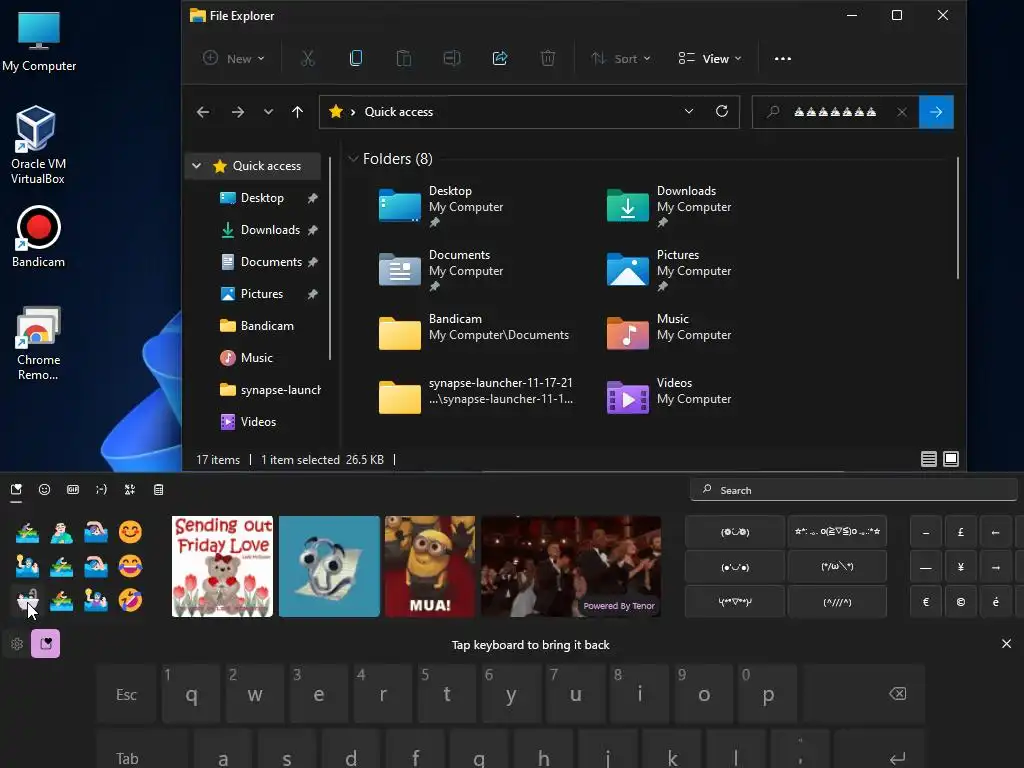The width and height of the screenshot is (1024, 768).
Task: Insert the (^///^) kaomoji
Action: tap(837, 602)
